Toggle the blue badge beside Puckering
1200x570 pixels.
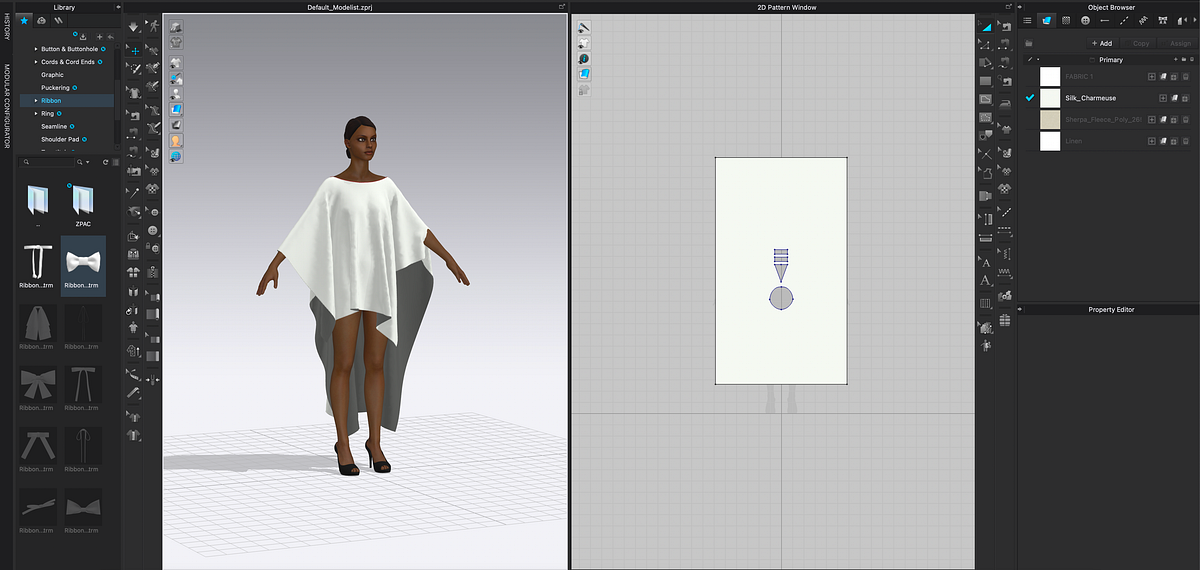click(75, 88)
